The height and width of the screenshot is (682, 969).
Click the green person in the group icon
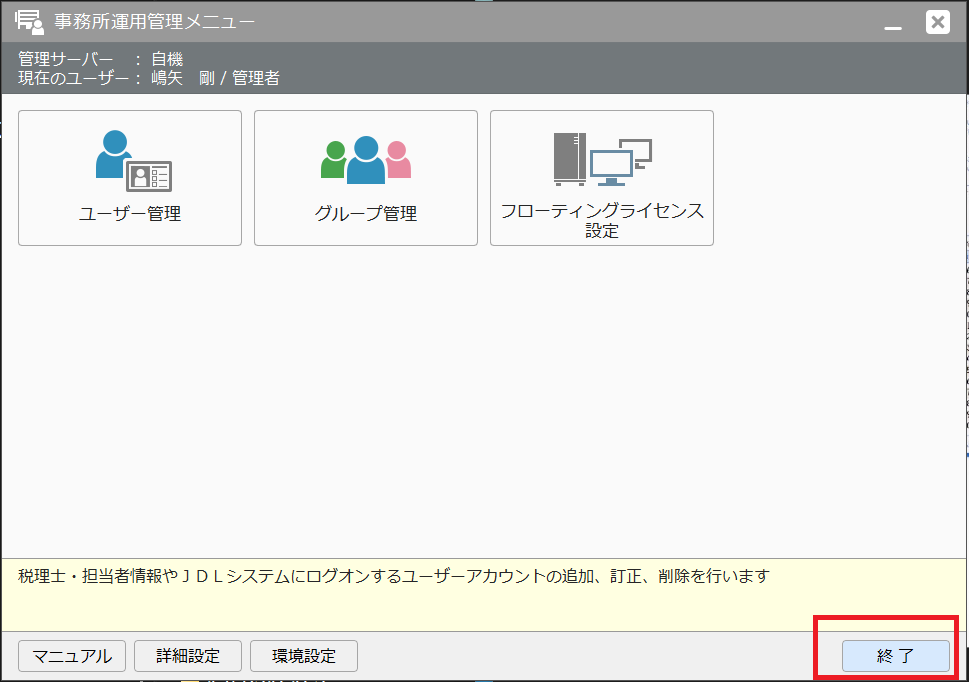pyautogui.click(x=334, y=161)
